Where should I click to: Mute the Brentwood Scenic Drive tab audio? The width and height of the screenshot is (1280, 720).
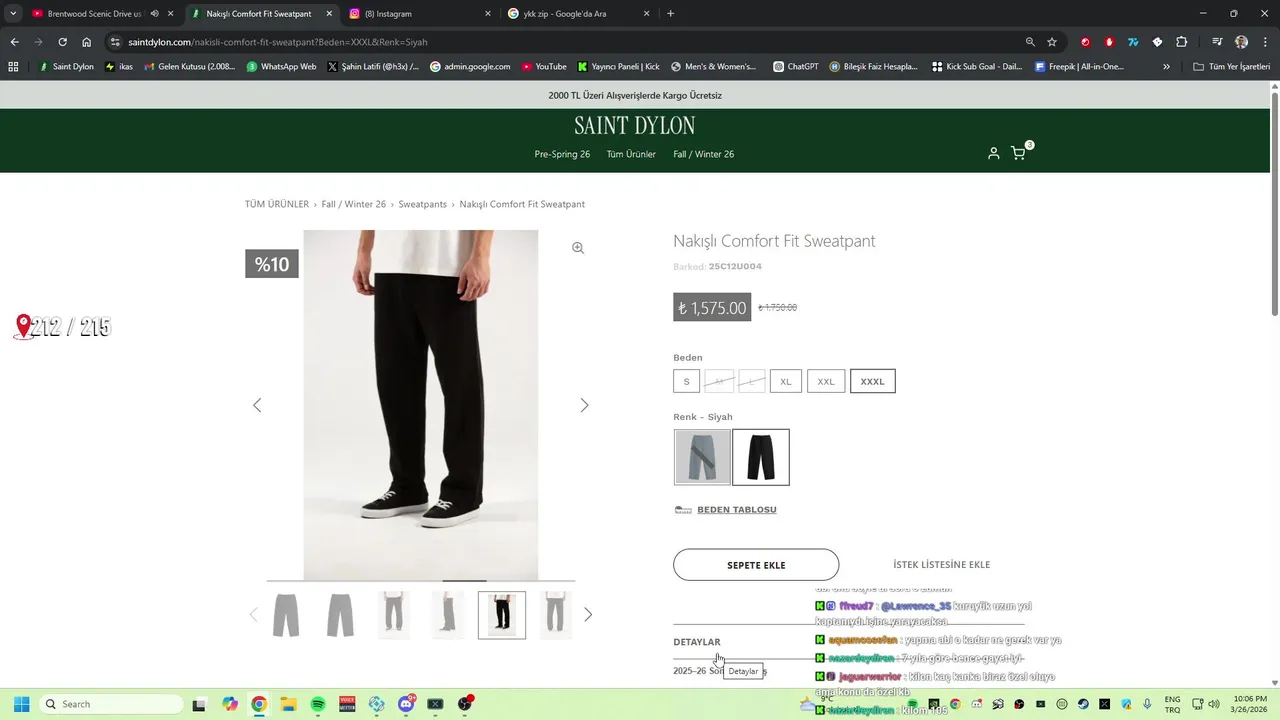(x=154, y=14)
